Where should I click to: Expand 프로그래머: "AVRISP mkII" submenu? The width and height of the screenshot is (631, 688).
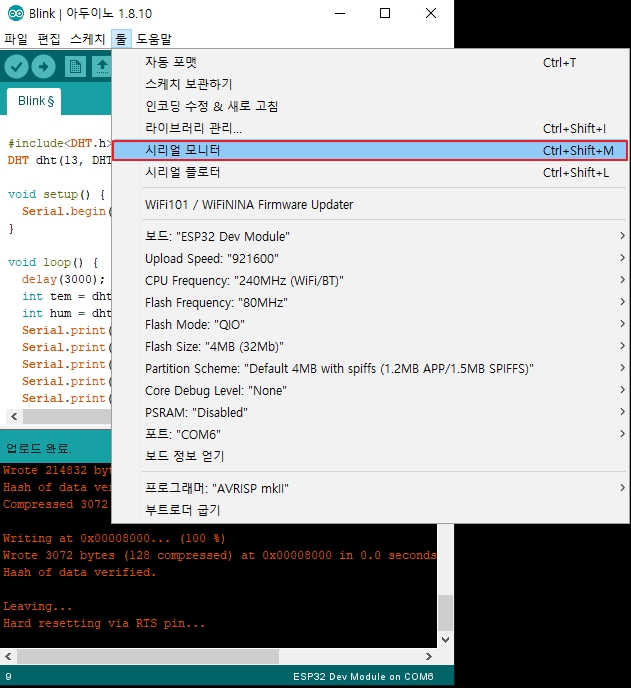pos(370,488)
